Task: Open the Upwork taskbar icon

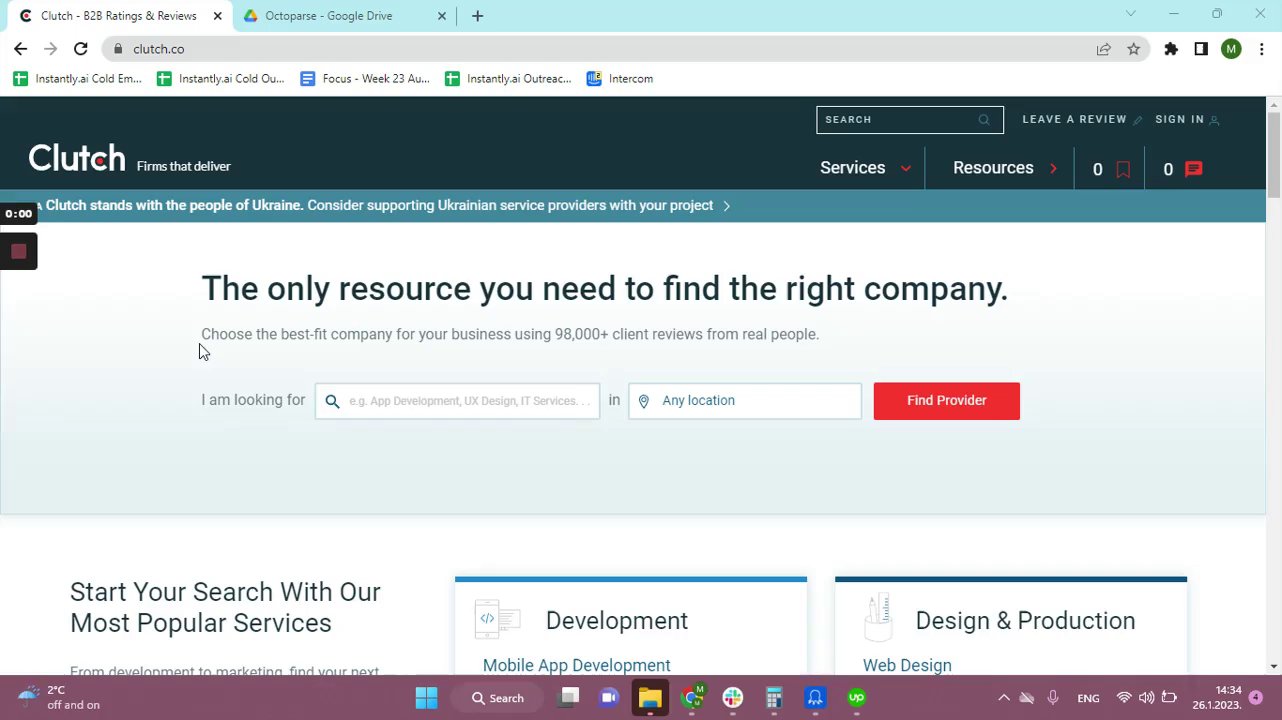Action: pos(857,698)
